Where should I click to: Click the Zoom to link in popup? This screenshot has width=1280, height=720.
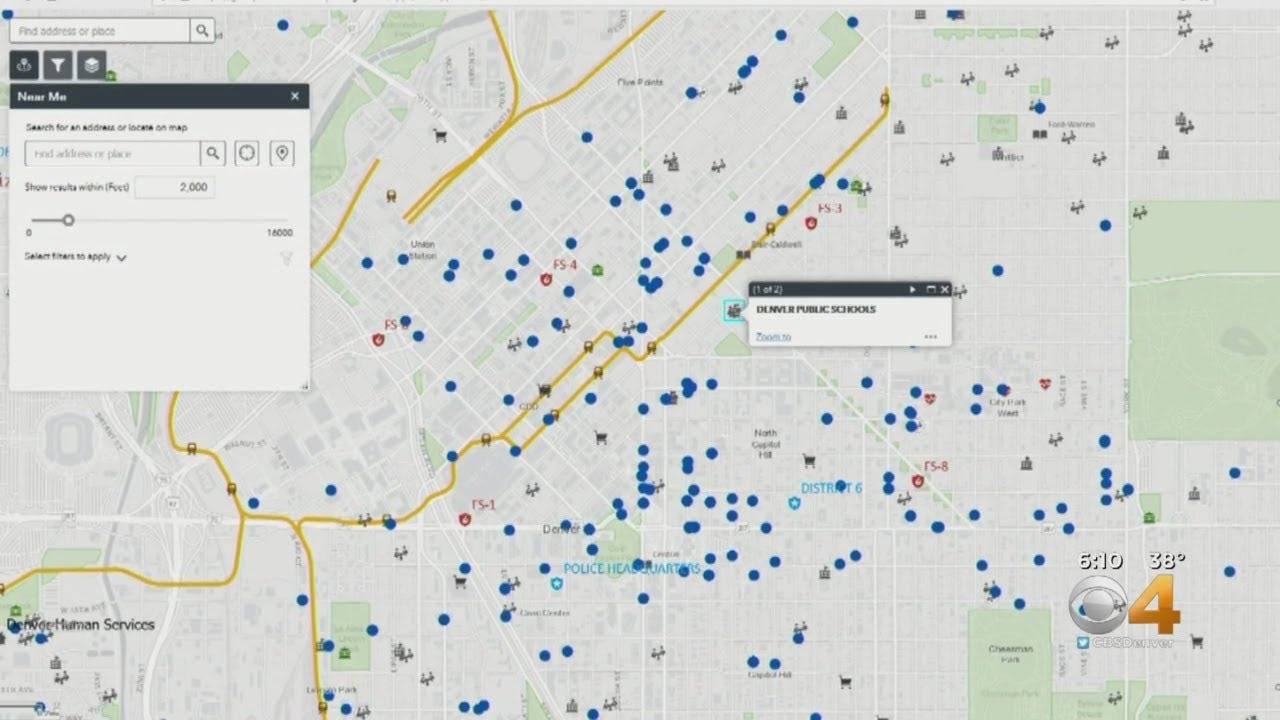(x=773, y=337)
